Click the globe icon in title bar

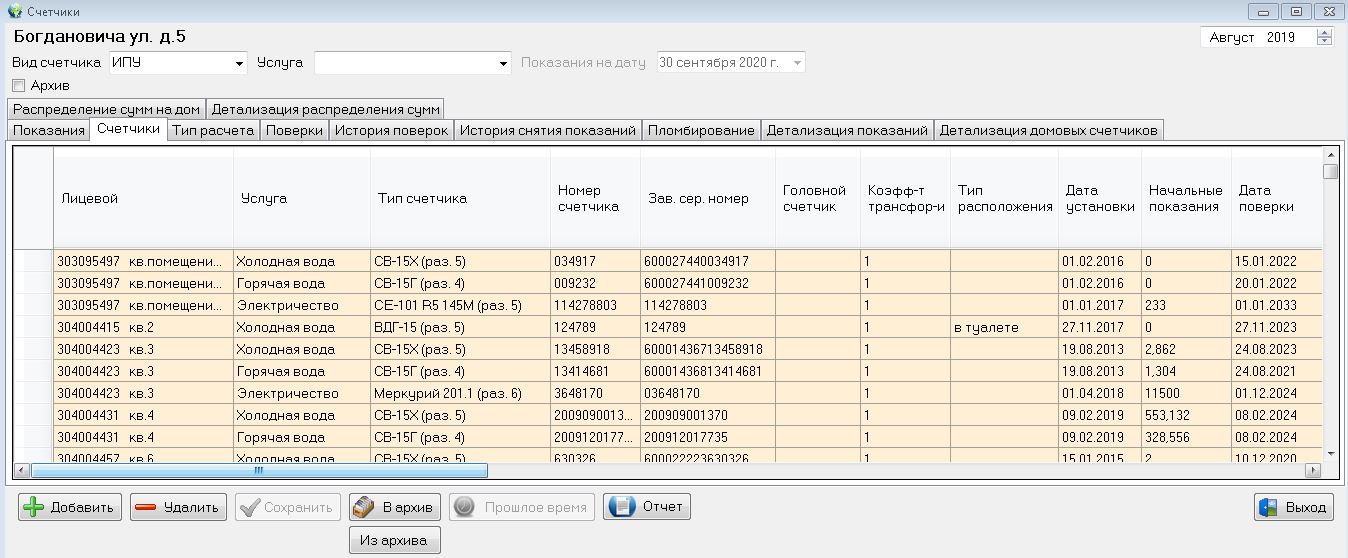13,11
